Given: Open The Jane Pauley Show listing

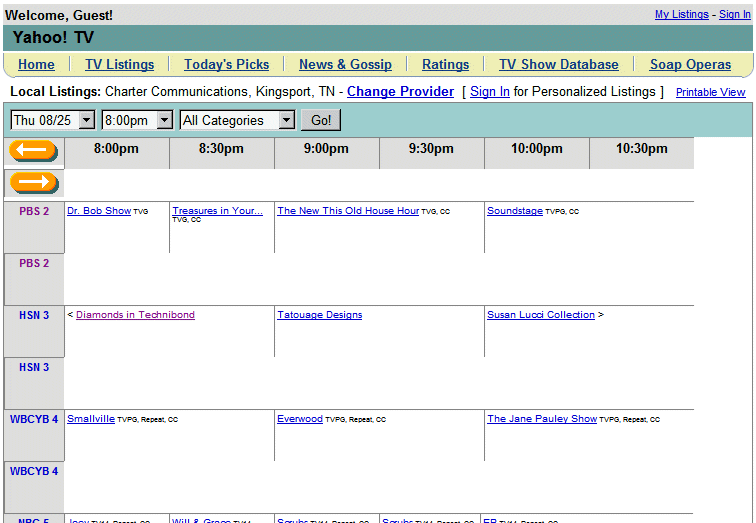Looking at the screenshot, I should click(x=542, y=419).
